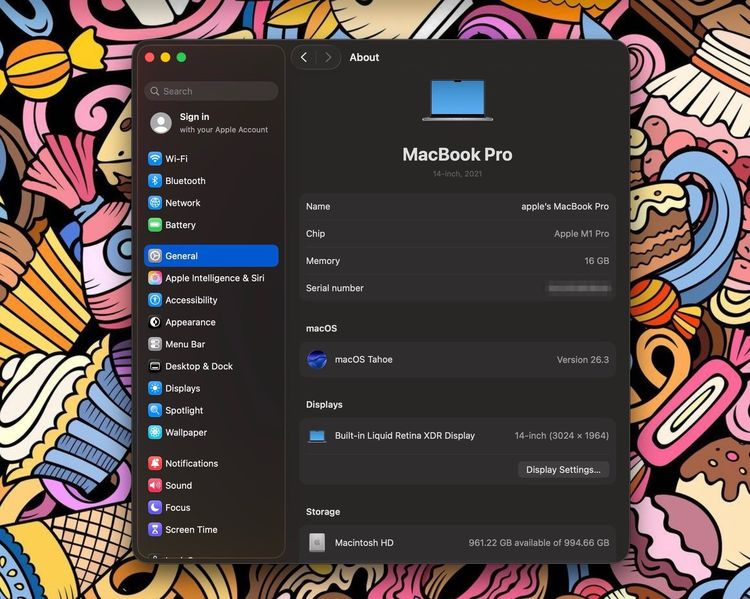Click the blurred serial number value
Screen dimensions: 750x599
click(578, 288)
